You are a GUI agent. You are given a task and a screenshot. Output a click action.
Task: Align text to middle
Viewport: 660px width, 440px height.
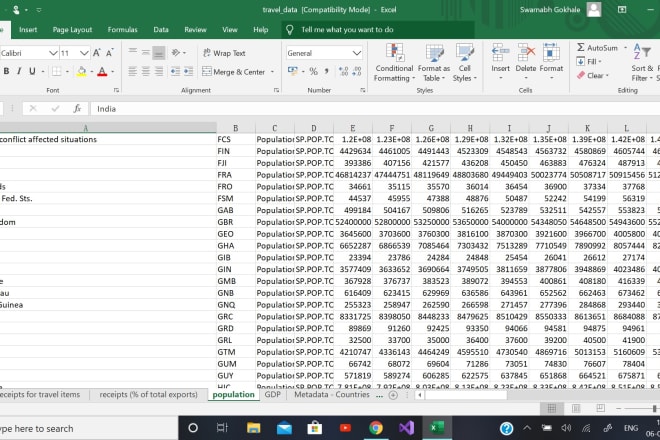[146, 52]
